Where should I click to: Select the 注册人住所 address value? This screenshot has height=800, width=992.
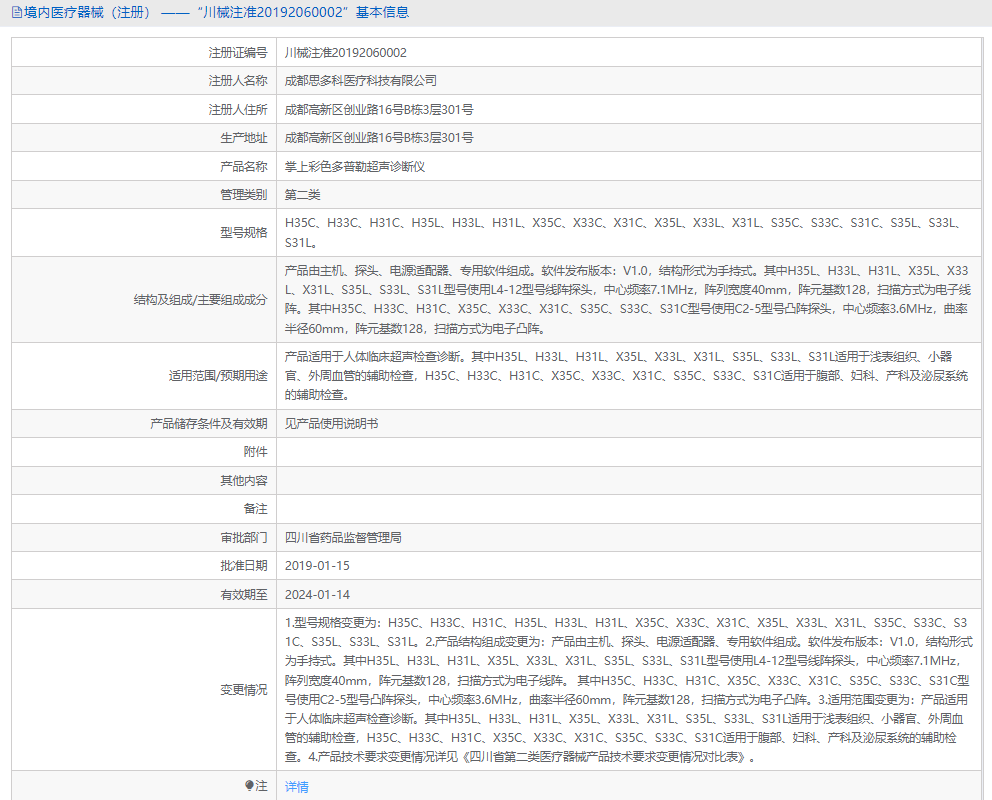click(x=379, y=109)
